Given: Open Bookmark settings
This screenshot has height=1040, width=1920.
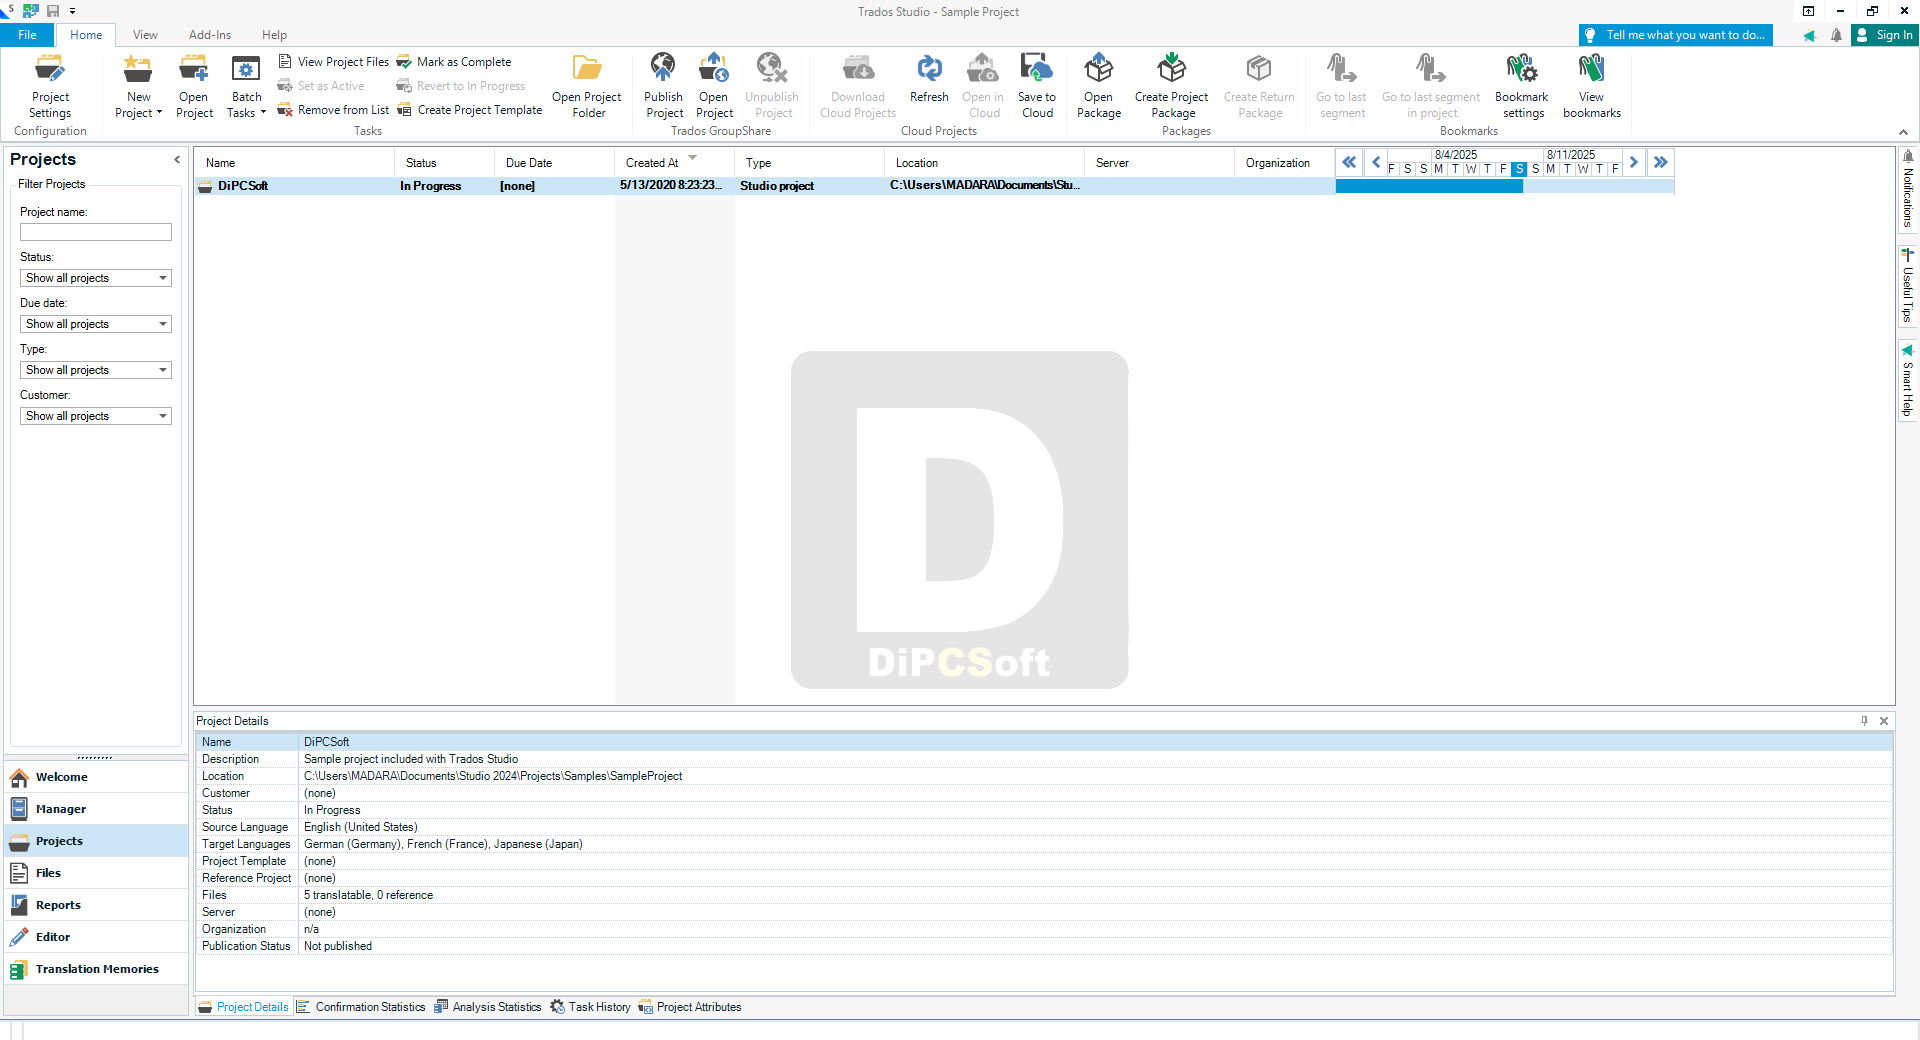Looking at the screenshot, I should (x=1522, y=86).
